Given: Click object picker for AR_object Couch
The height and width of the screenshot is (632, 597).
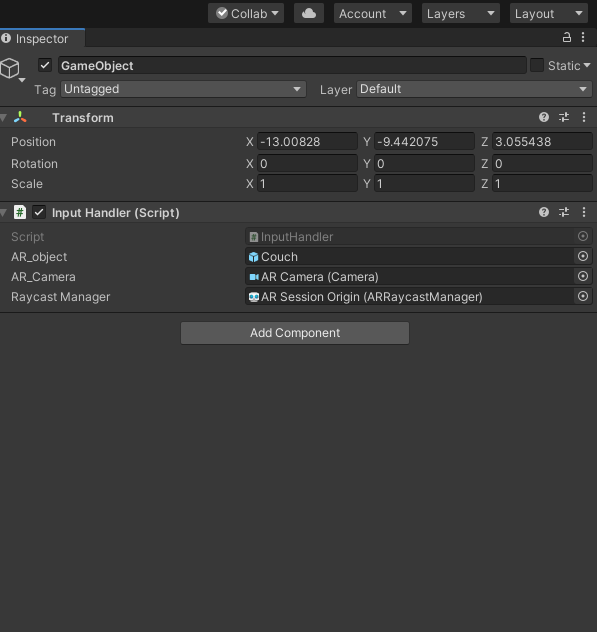Looking at the screenshot, I should (583, 256).
